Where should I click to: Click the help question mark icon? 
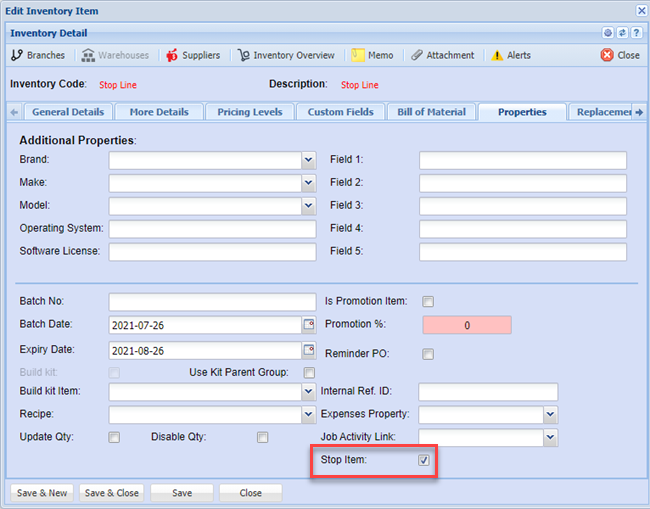(636, 33)
